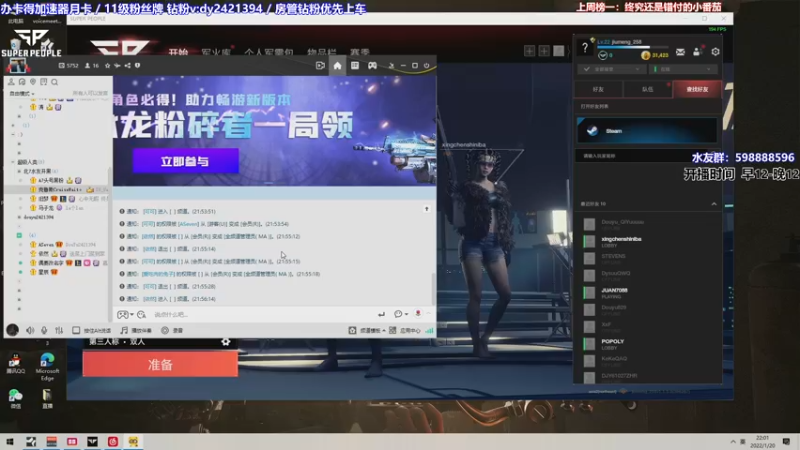This screenshot has height=450, width=800.
Task: Click the star favorite icon in YY header
Action: [107, 66]
